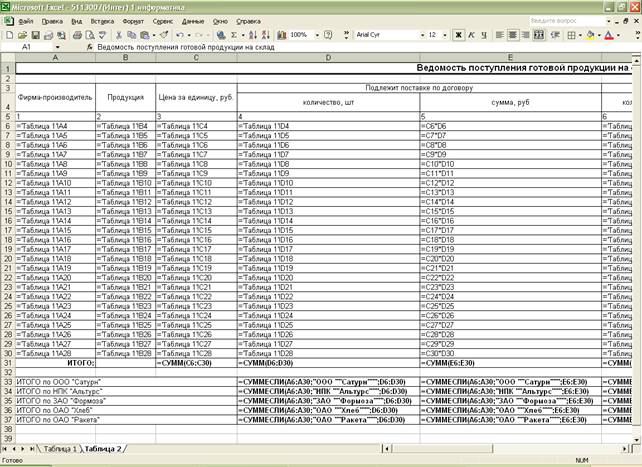Cut selection using the scissors icon
The height and width of the screenshot is (467, 642).
point(118,34)
